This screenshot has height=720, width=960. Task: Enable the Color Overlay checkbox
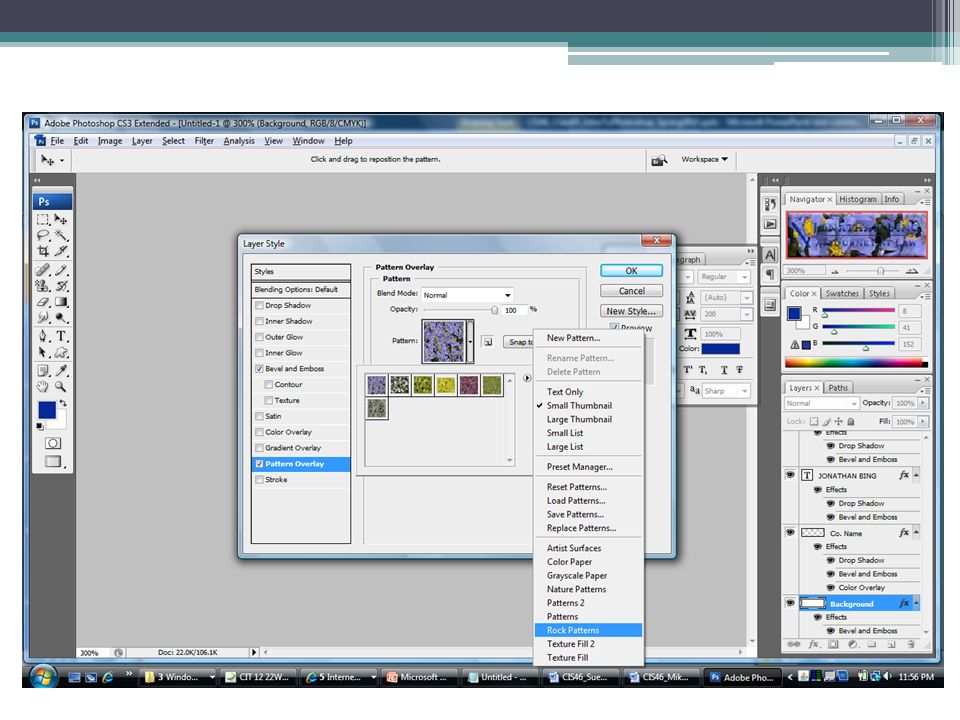click(260, 432)
